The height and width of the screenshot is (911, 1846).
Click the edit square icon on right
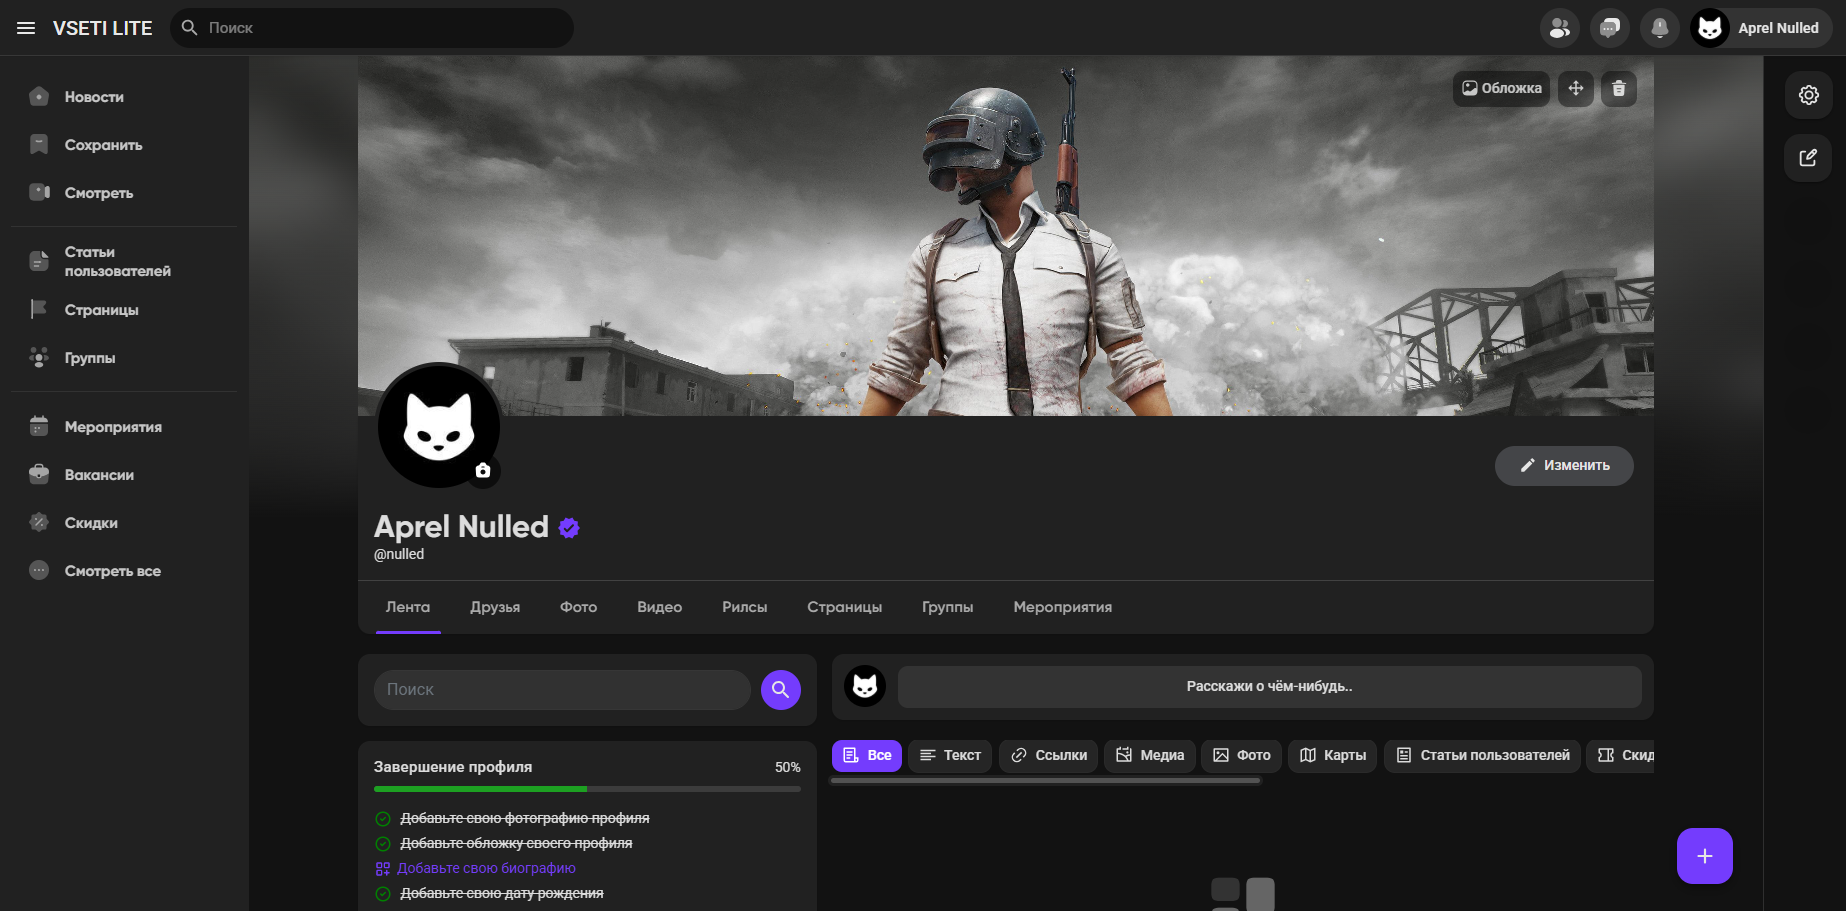click(x=1808, y=157)
